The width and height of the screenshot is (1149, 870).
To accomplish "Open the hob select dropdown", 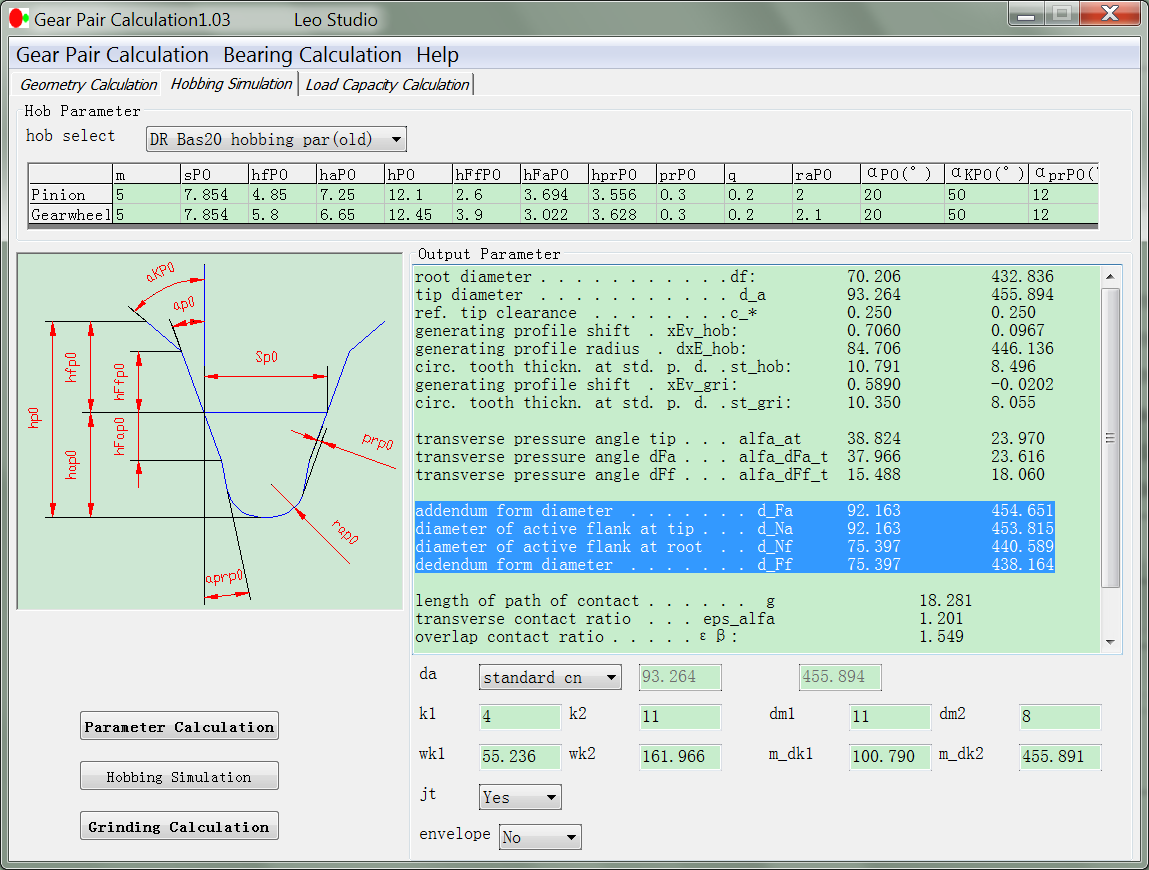I will coord(276,139).
